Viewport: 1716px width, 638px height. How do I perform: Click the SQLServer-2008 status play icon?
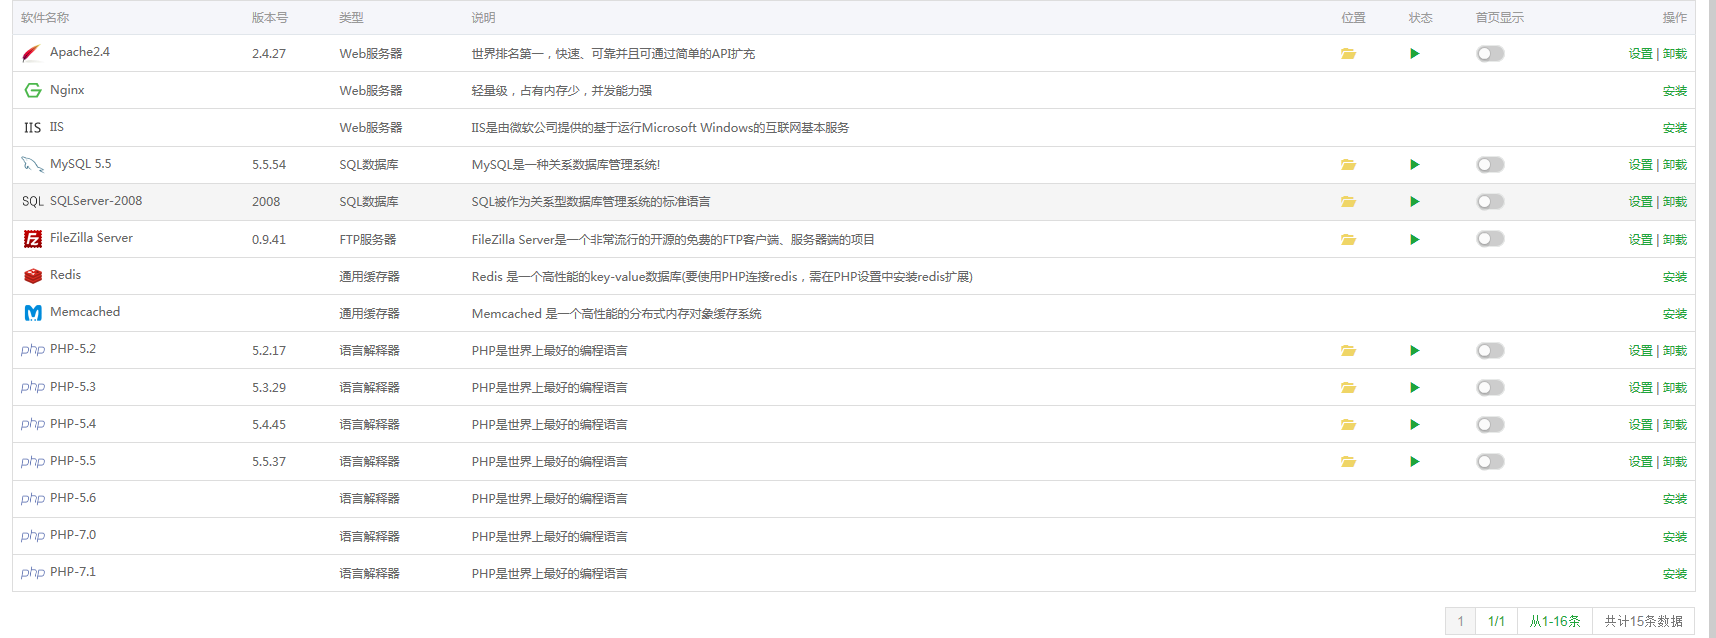click(1415, 202)
